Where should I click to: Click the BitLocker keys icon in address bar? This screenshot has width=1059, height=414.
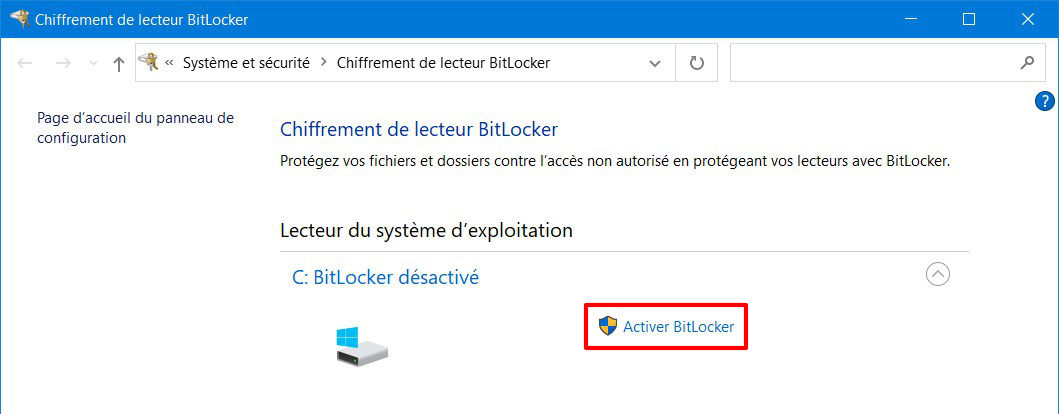149,63
